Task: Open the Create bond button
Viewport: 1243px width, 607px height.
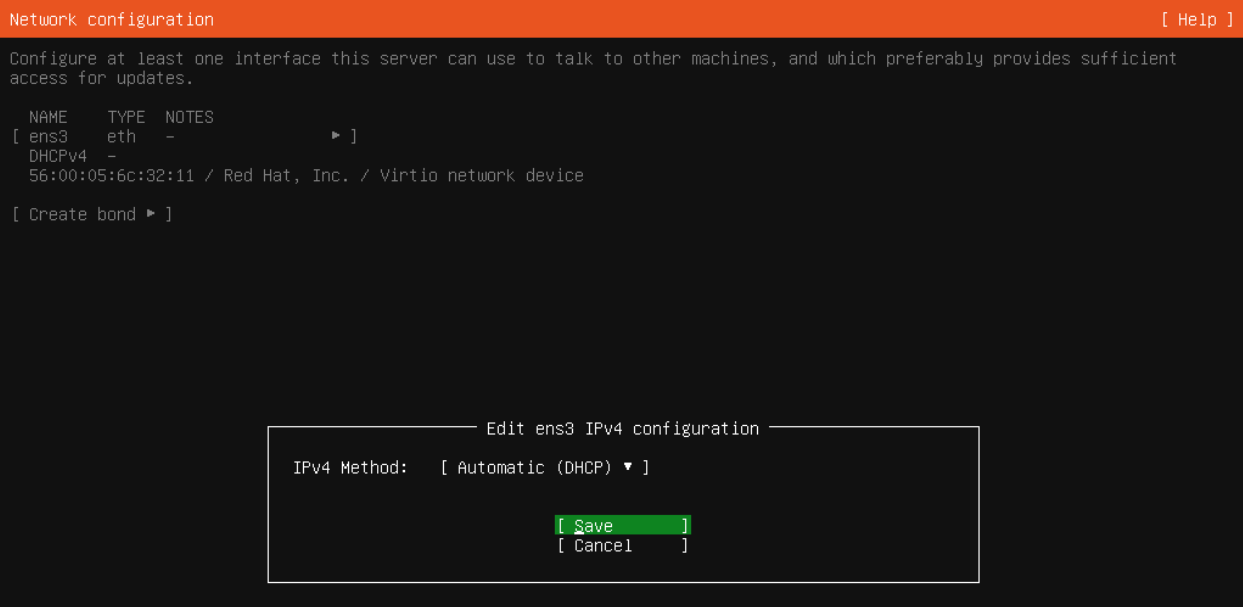Action: coord(92,214)
